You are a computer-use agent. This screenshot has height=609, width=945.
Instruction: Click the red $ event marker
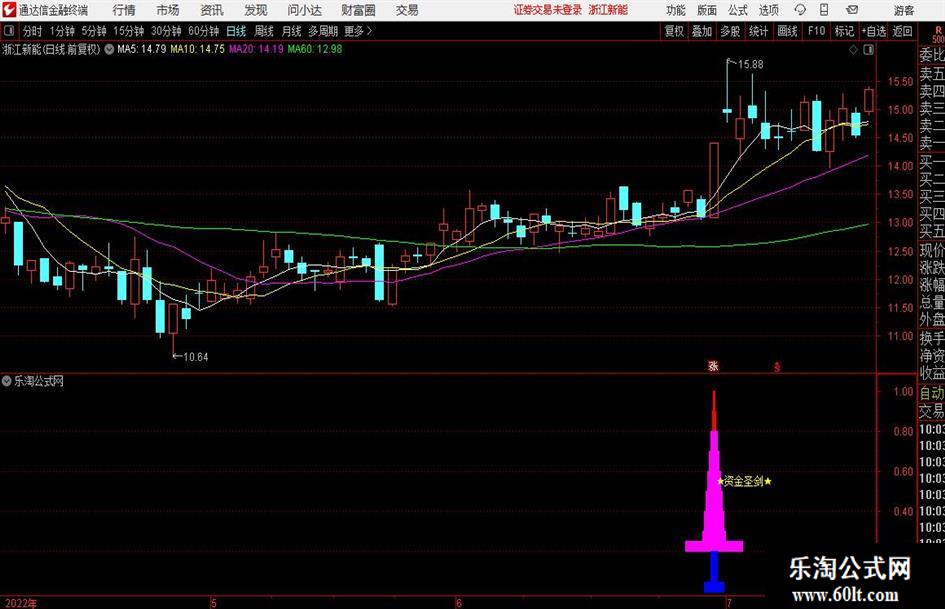[777, 367]
